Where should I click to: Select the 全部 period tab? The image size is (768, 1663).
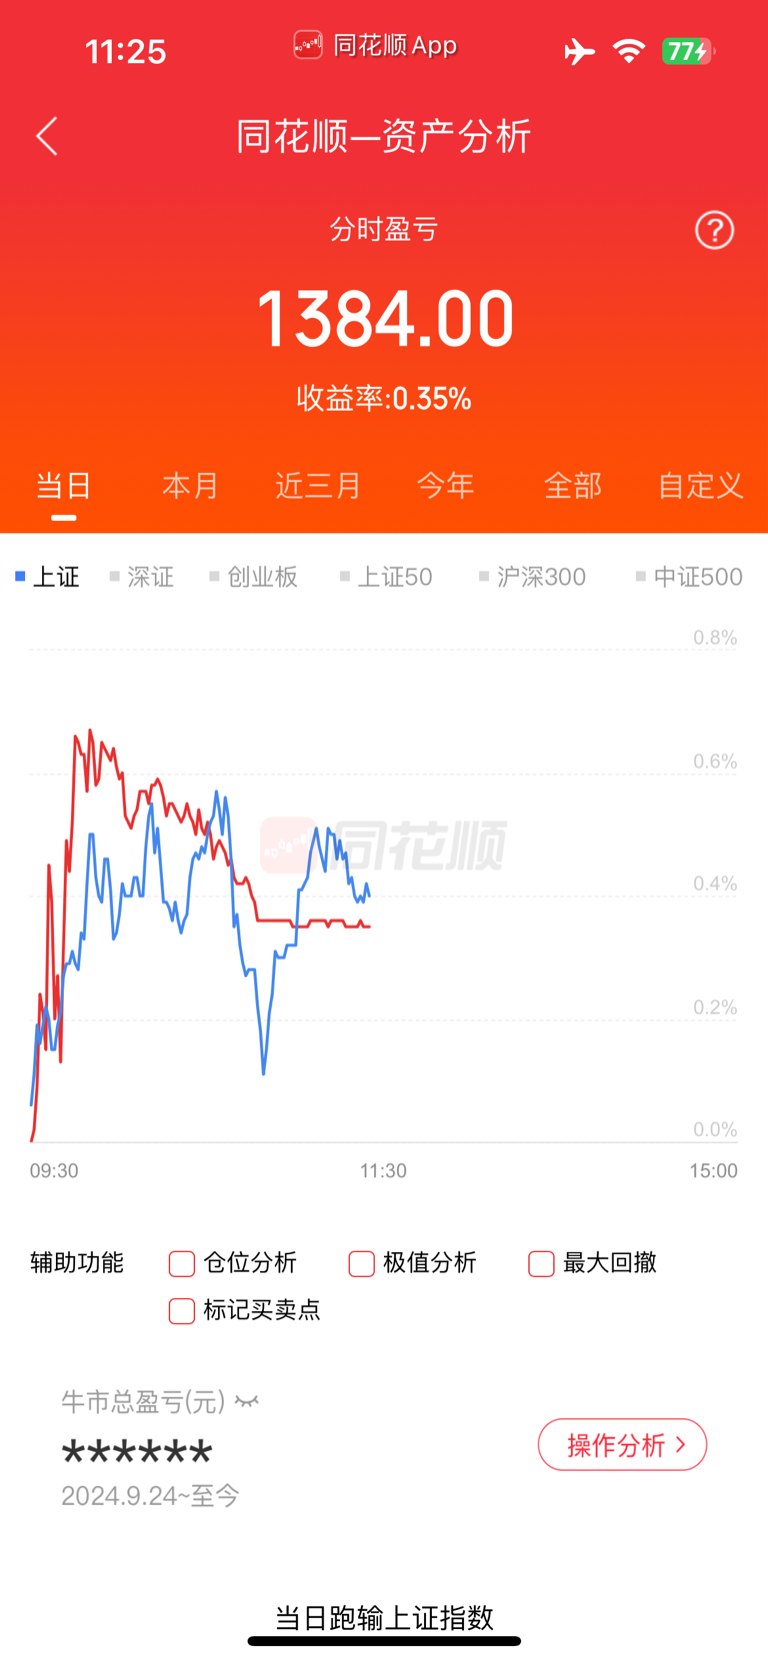(x=573, y=485)
